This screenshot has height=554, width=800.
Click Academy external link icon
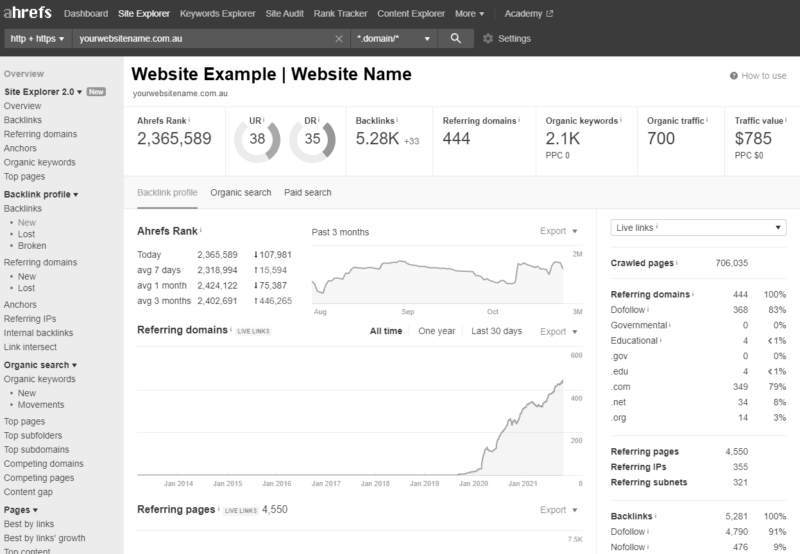[549, 14]
